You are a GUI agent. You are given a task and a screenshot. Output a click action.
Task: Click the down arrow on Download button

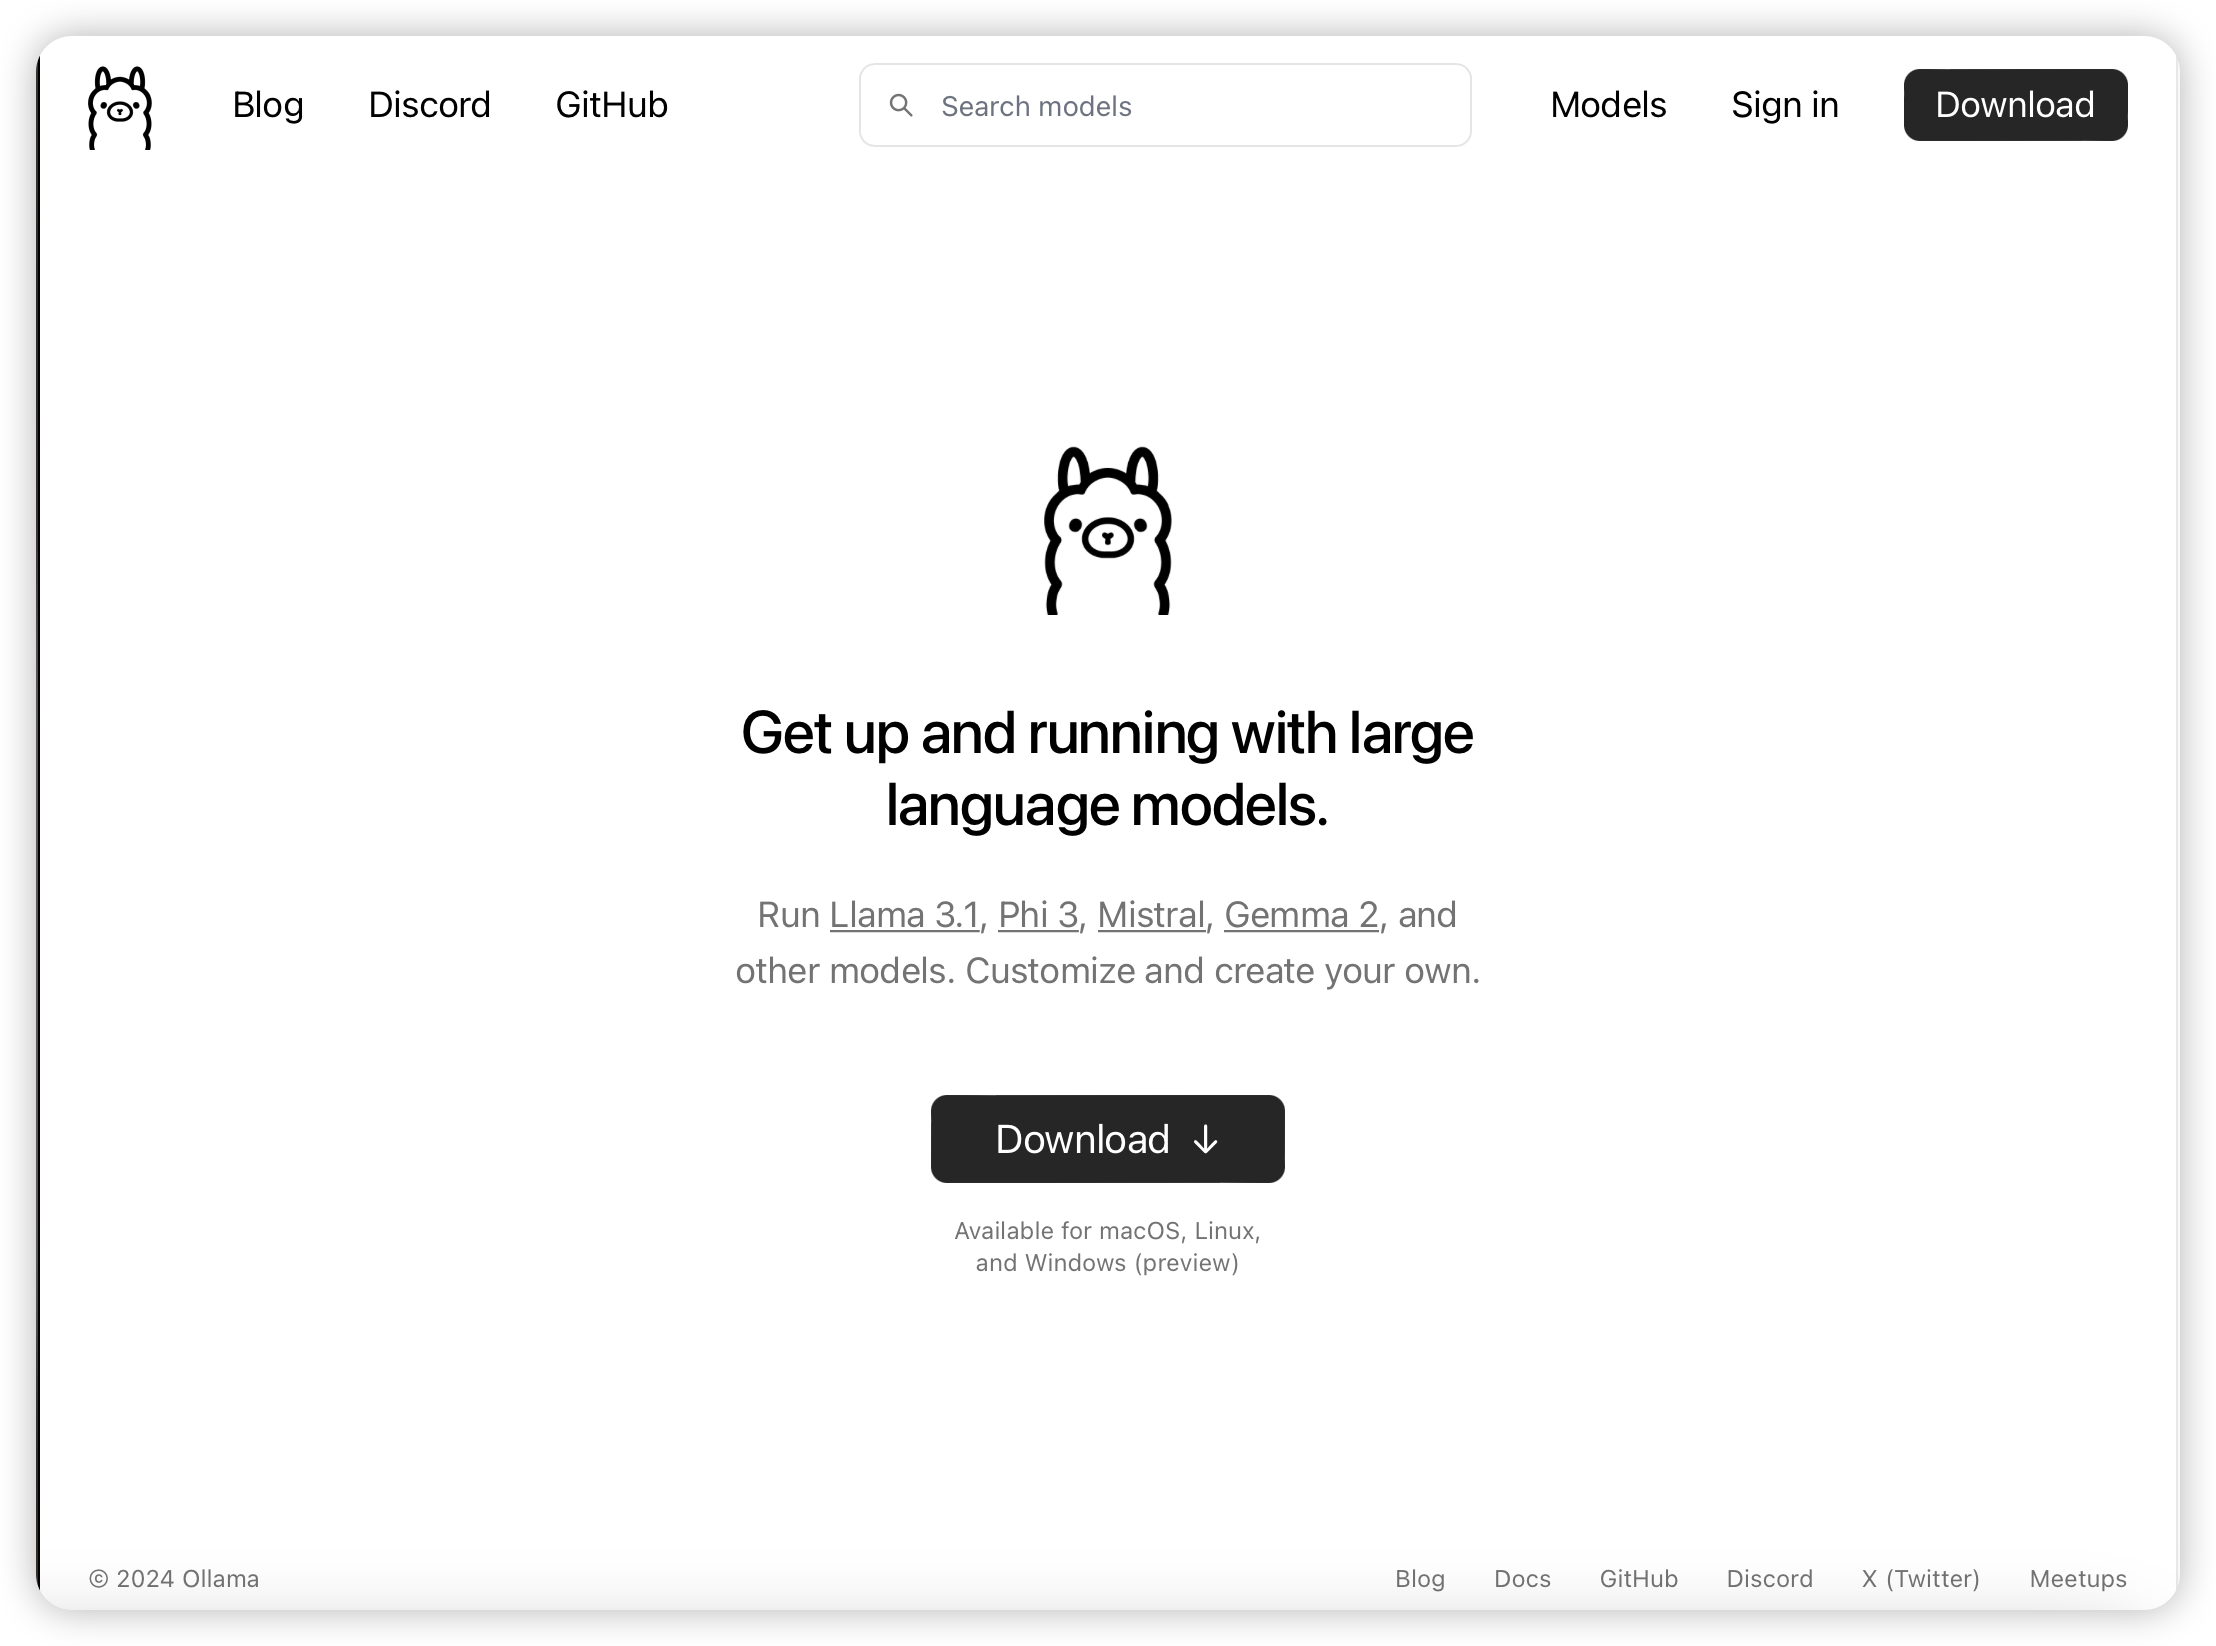[1206, 1139]
